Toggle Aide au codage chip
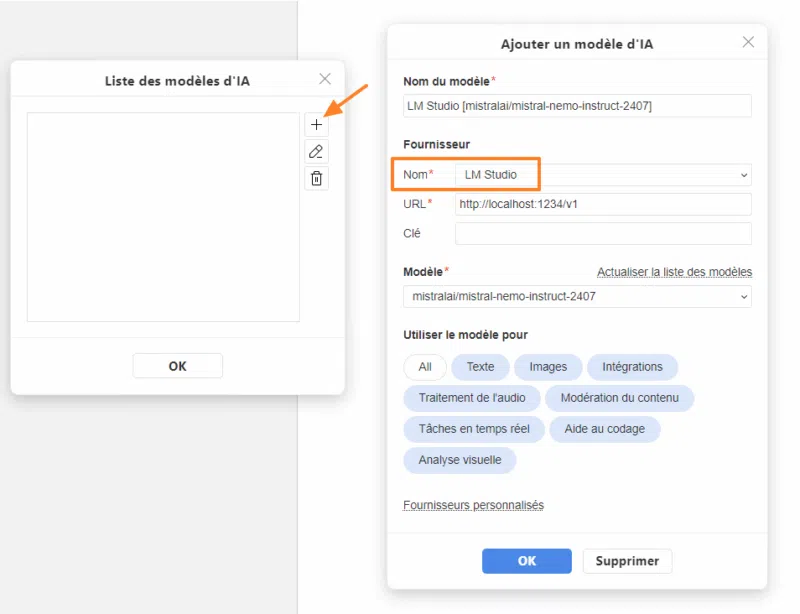This screenshot has width=800, height=614. (x=604, y=429)
